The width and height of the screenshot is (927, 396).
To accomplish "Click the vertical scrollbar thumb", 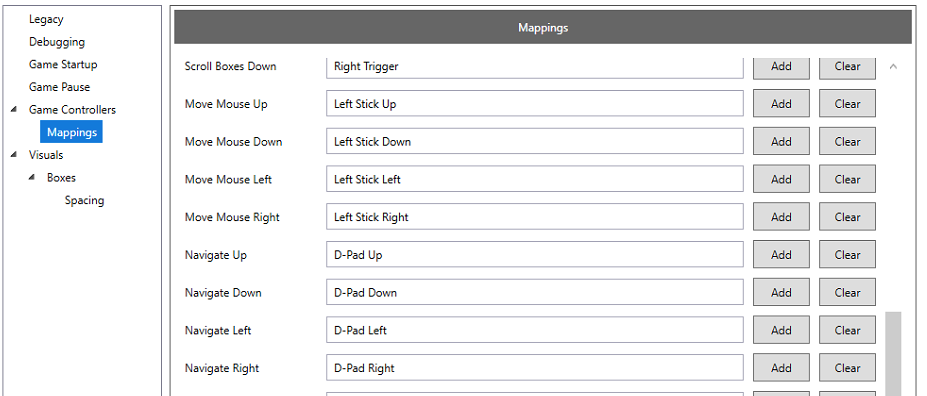I will pos(893,353).
